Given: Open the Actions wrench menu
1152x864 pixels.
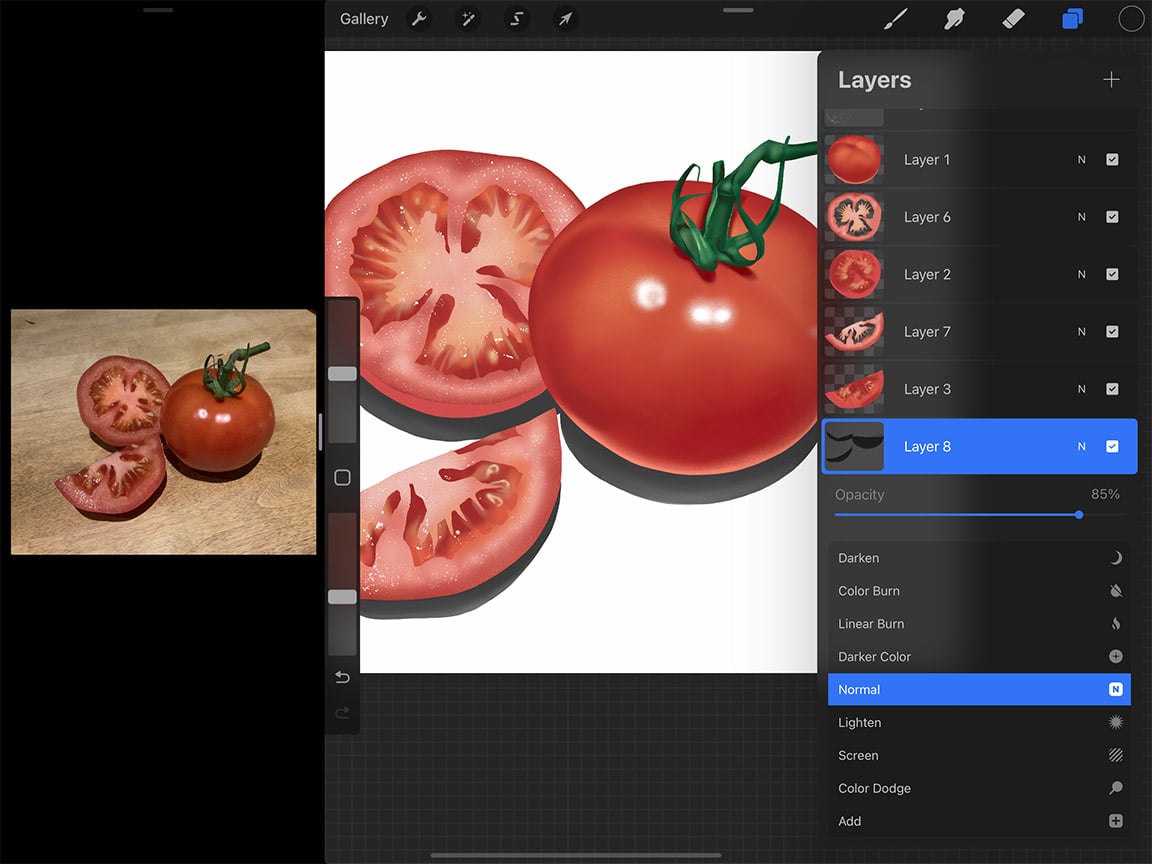Looking at the screenshot, I should (419, 18).
